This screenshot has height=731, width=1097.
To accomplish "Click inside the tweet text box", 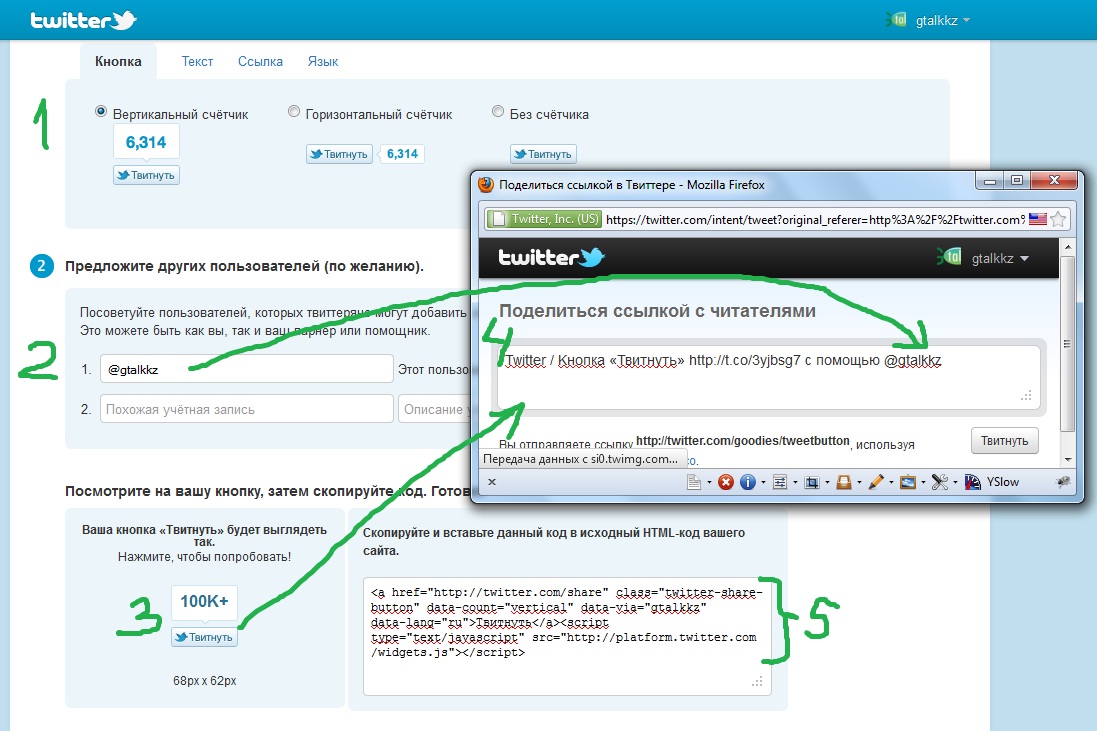I will pos(768,377).
